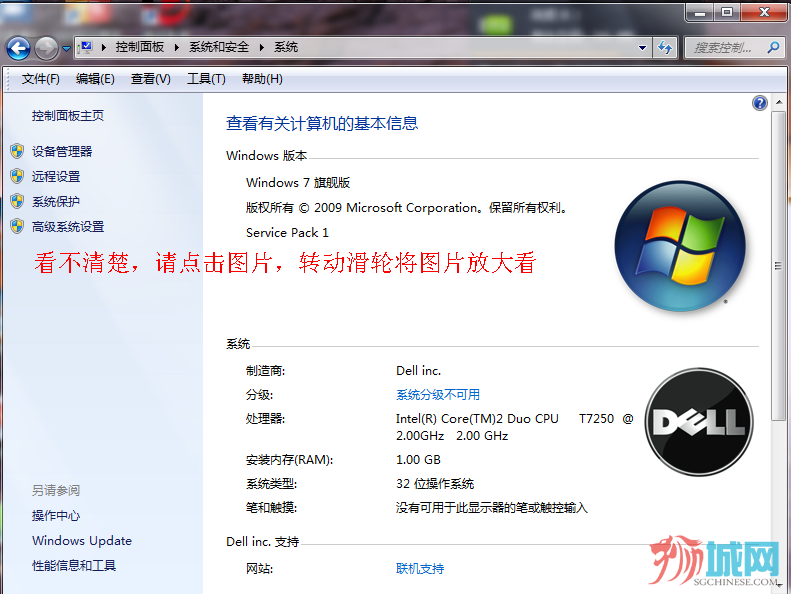The image size is (791, 594).
Task: Click text Service Pack 1
Action: (x=287, y=233)
